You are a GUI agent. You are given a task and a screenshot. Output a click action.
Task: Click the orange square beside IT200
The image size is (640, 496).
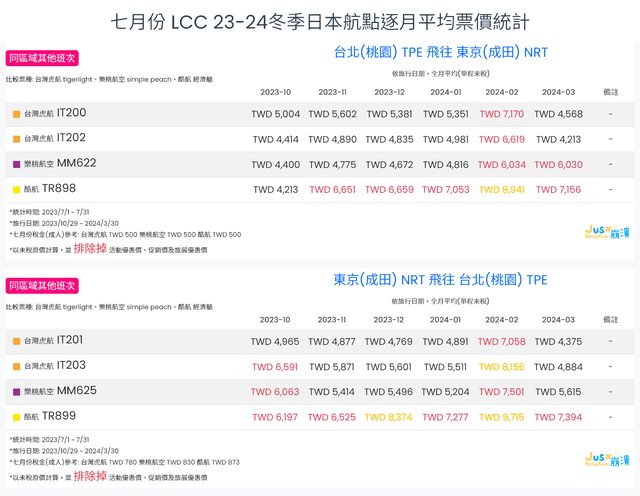17,114
